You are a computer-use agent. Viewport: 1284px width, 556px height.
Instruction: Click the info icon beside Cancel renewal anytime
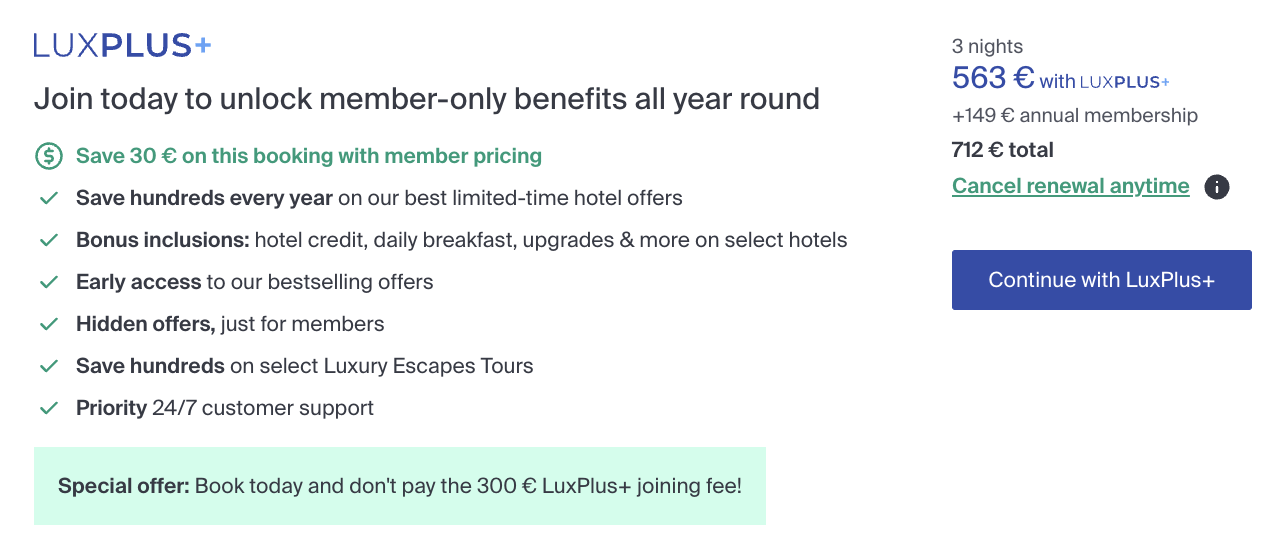[x=1216, y=187]
